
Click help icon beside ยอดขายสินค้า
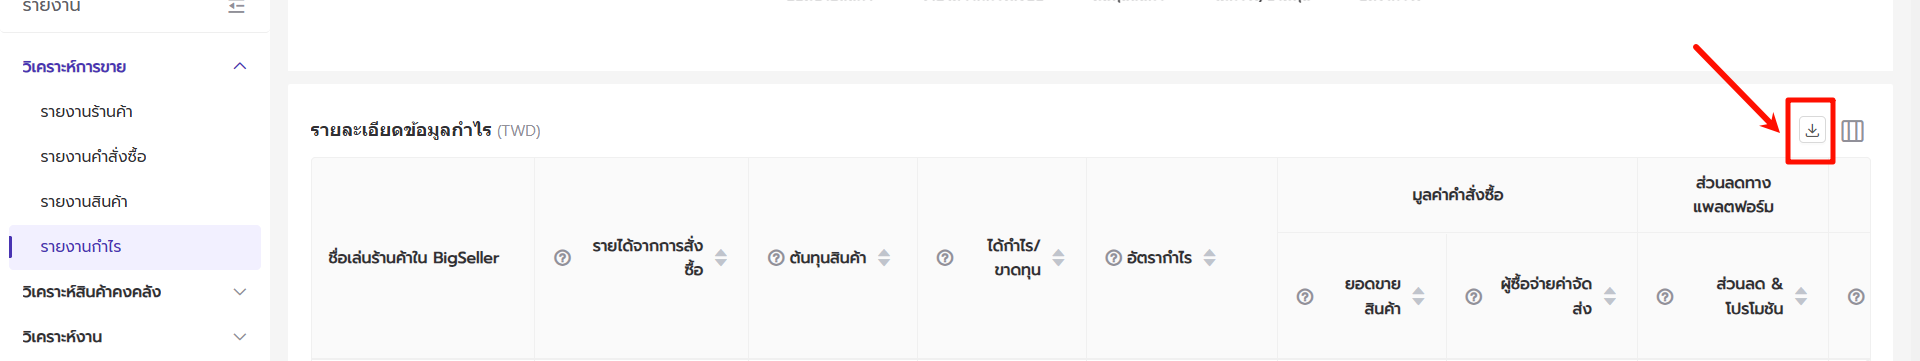pyautogui.click(x=1305, y=297)
